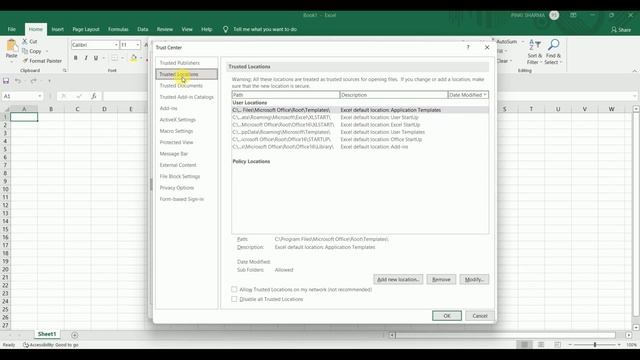Select Protected View category
The height and width of the screenshot is (360, 640).
tap(176, 142)
